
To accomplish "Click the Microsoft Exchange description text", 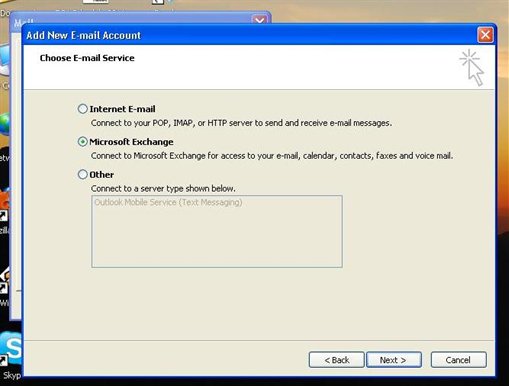I will (x=272, y=156).
